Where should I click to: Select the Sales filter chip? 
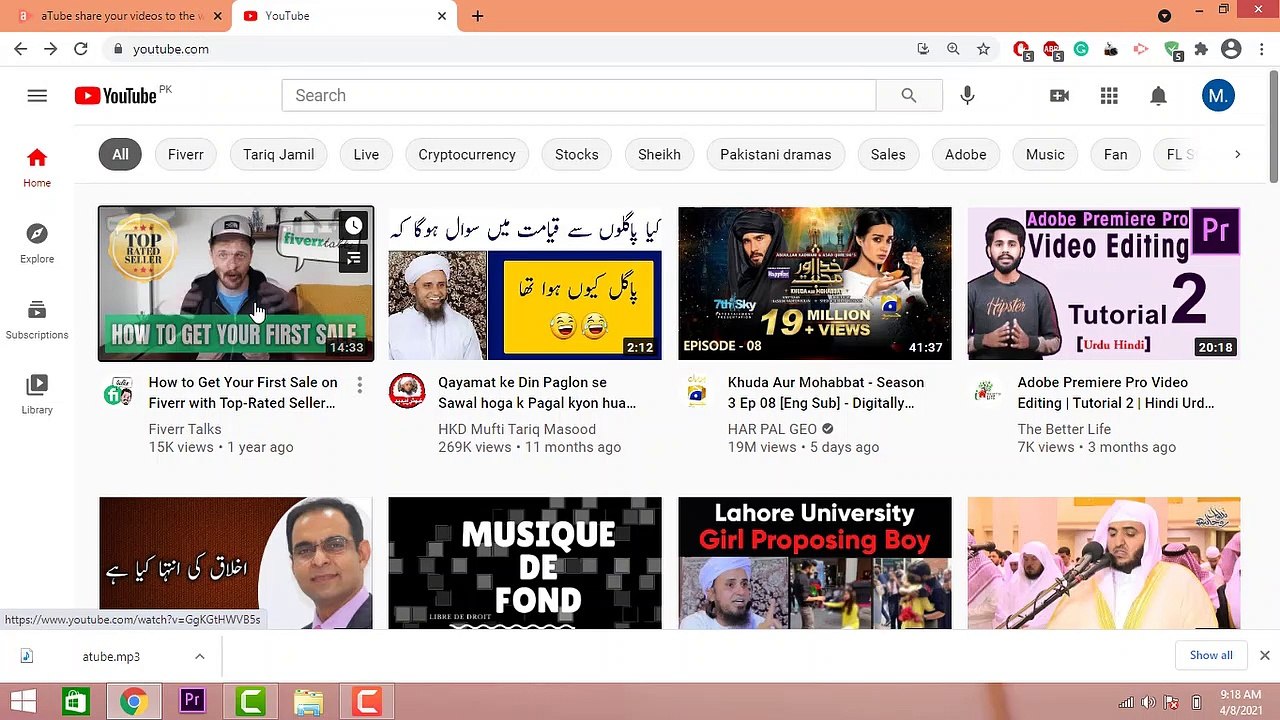coord(888,154)
